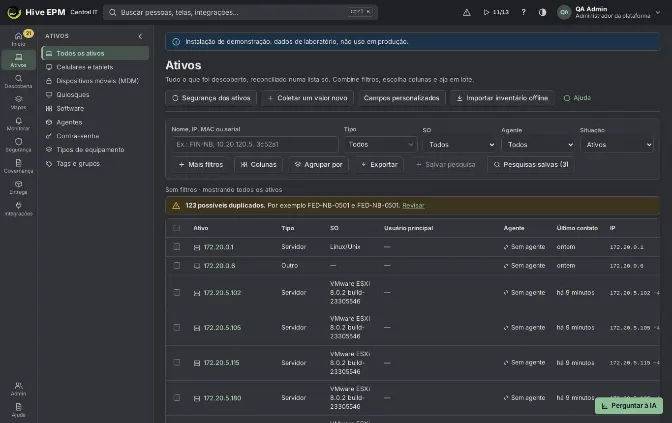Click the warning icon in duplicates banner
The width and height of the screenshot is (672, 423).
176,206
